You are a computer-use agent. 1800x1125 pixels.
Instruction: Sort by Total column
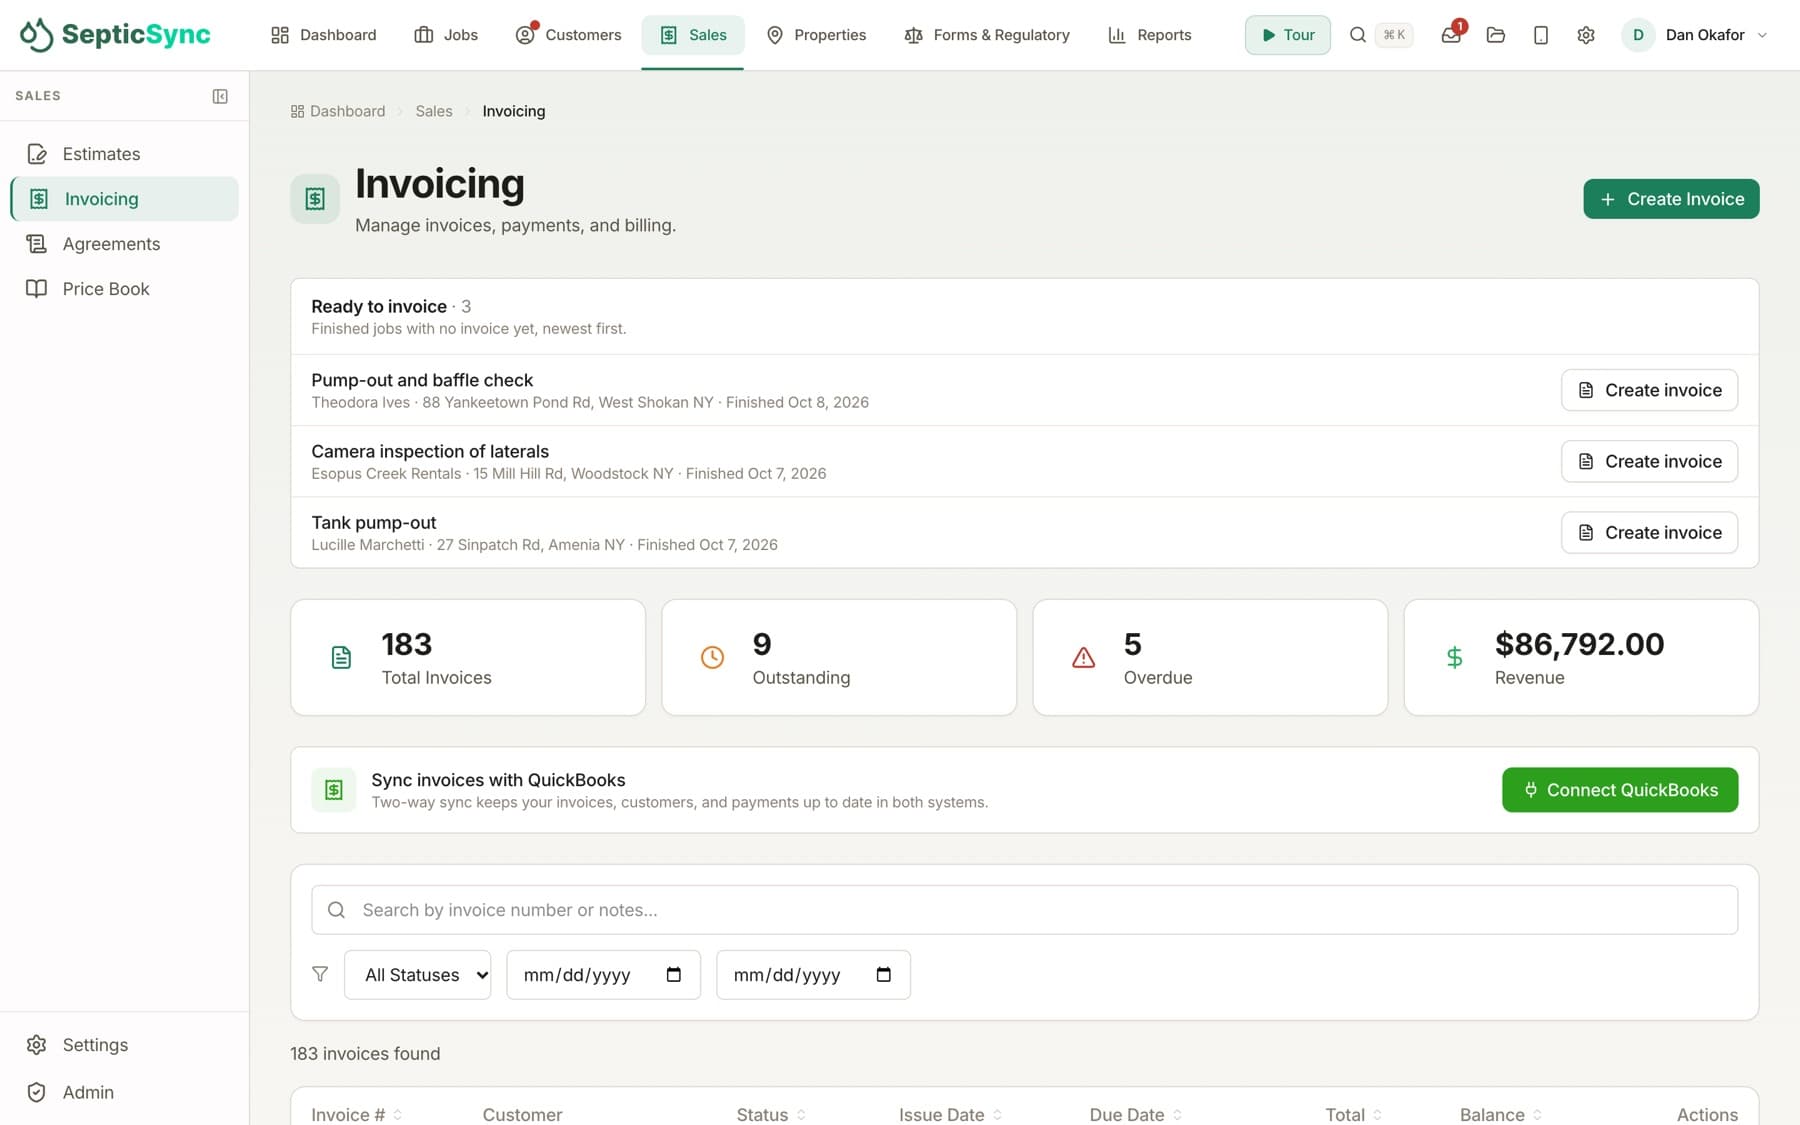(x=1354, y=1114)
